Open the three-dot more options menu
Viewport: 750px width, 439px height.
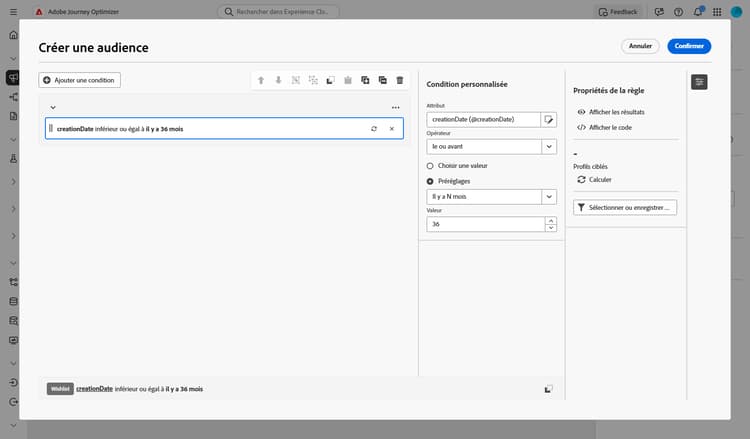click(396, 108)
